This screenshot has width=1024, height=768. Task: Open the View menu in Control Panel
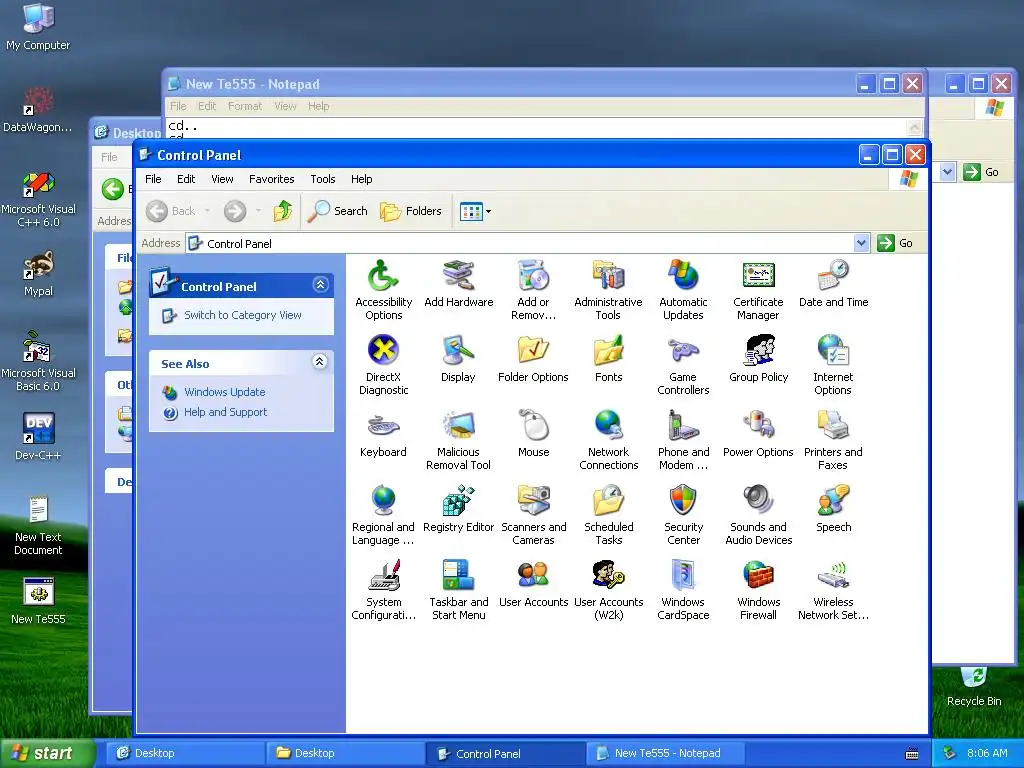[x=222, y=179]
